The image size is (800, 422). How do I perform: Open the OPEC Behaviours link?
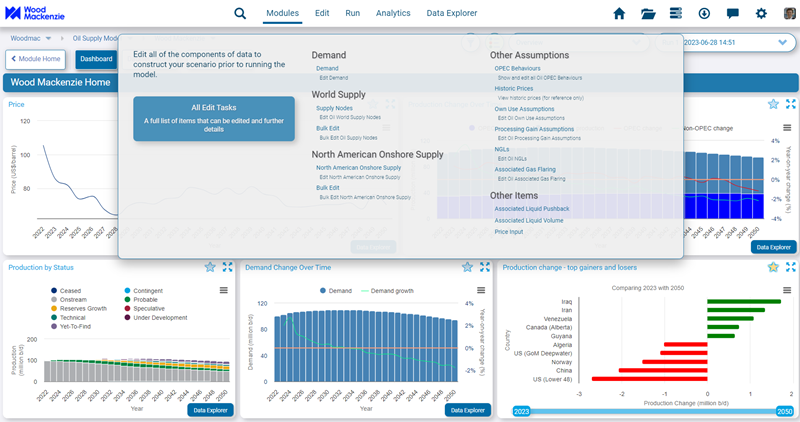click(517, 68)
